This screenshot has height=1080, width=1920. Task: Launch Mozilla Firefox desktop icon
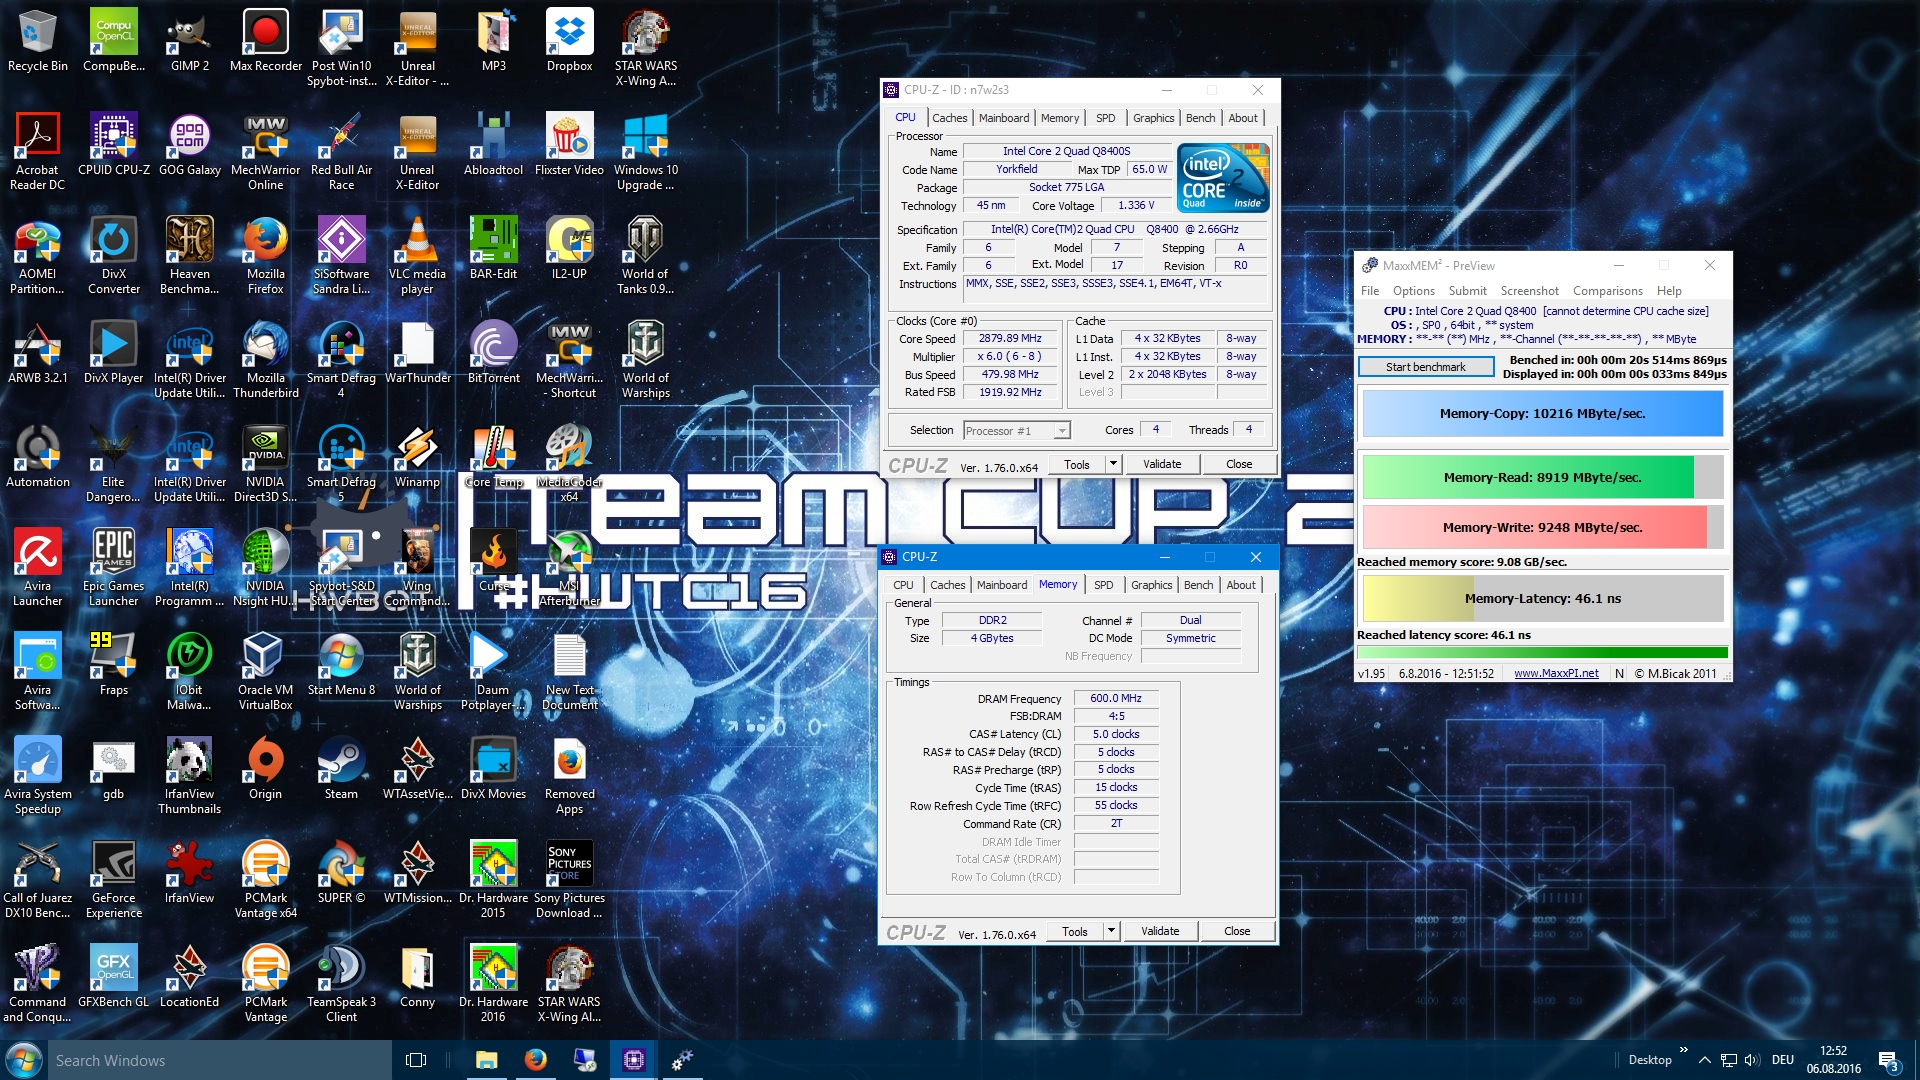pyautogui.click(x=266, y=256)
